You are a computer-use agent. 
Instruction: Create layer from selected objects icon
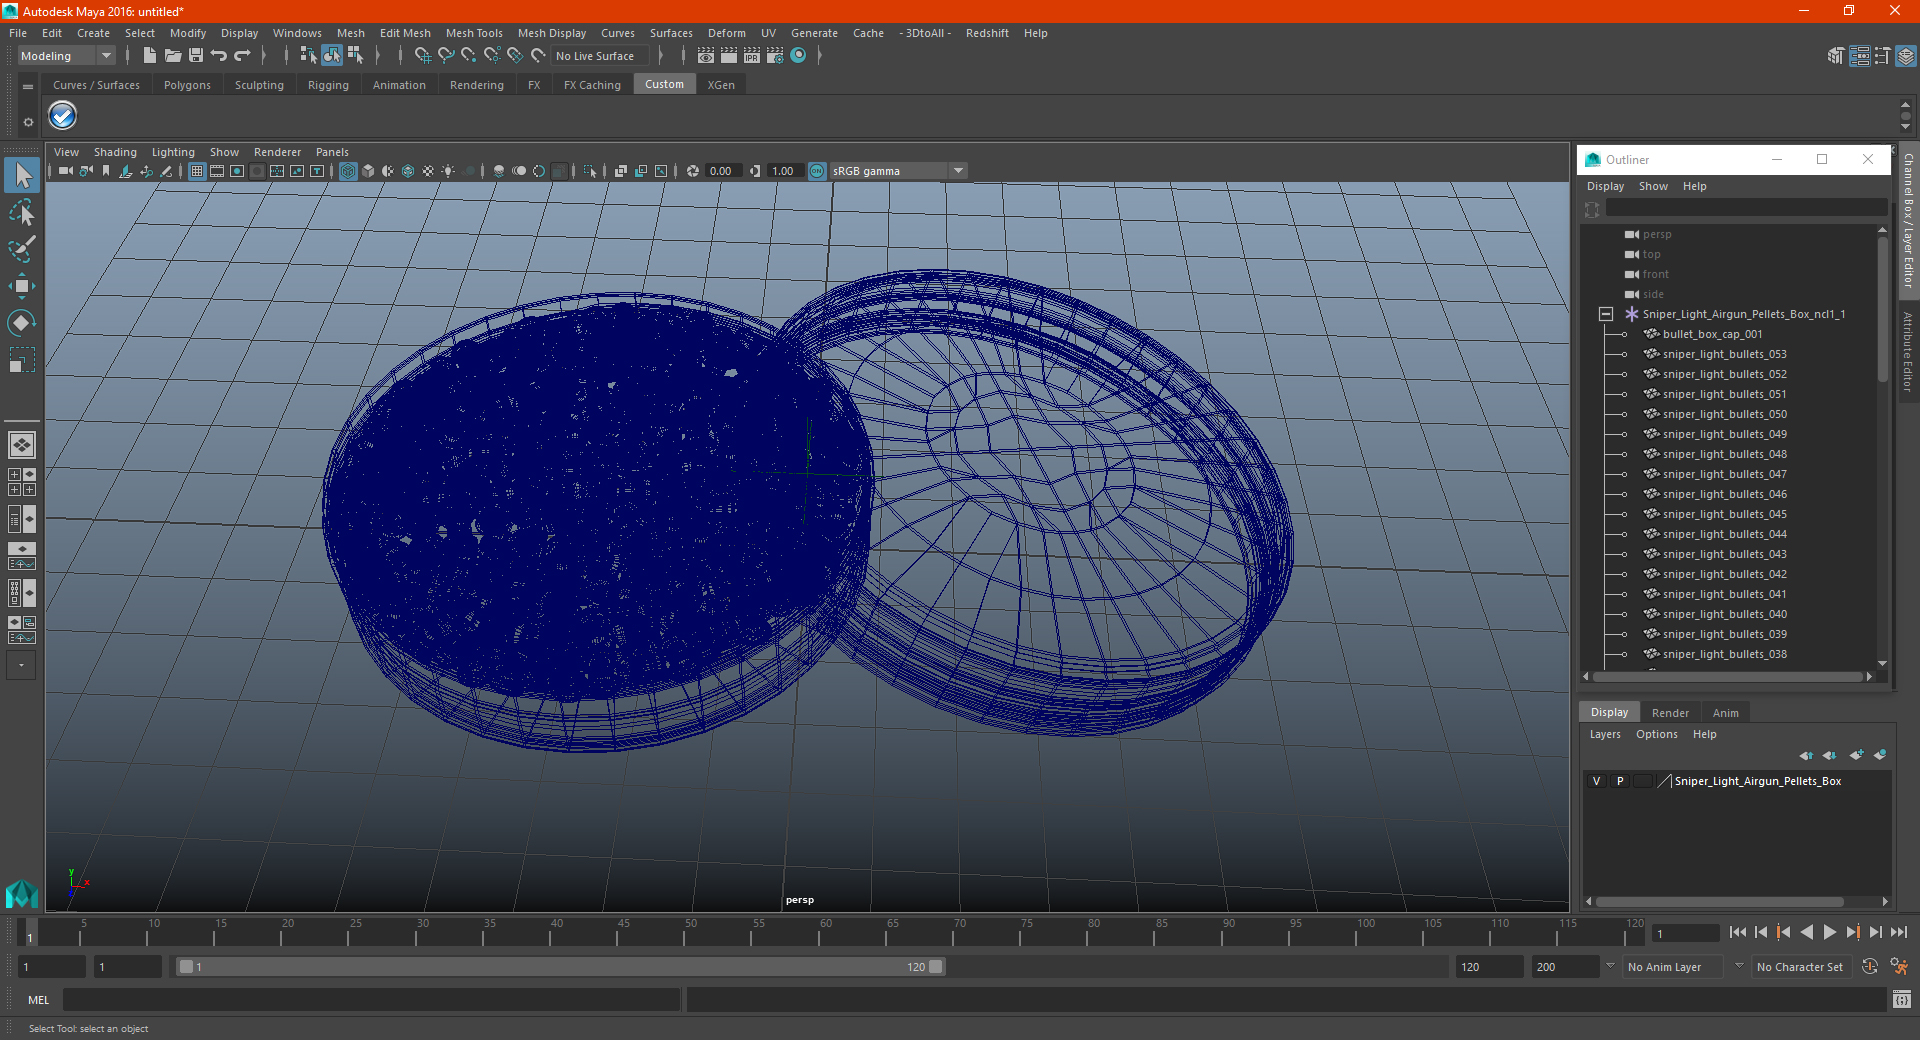click(x=1880, y=755)
